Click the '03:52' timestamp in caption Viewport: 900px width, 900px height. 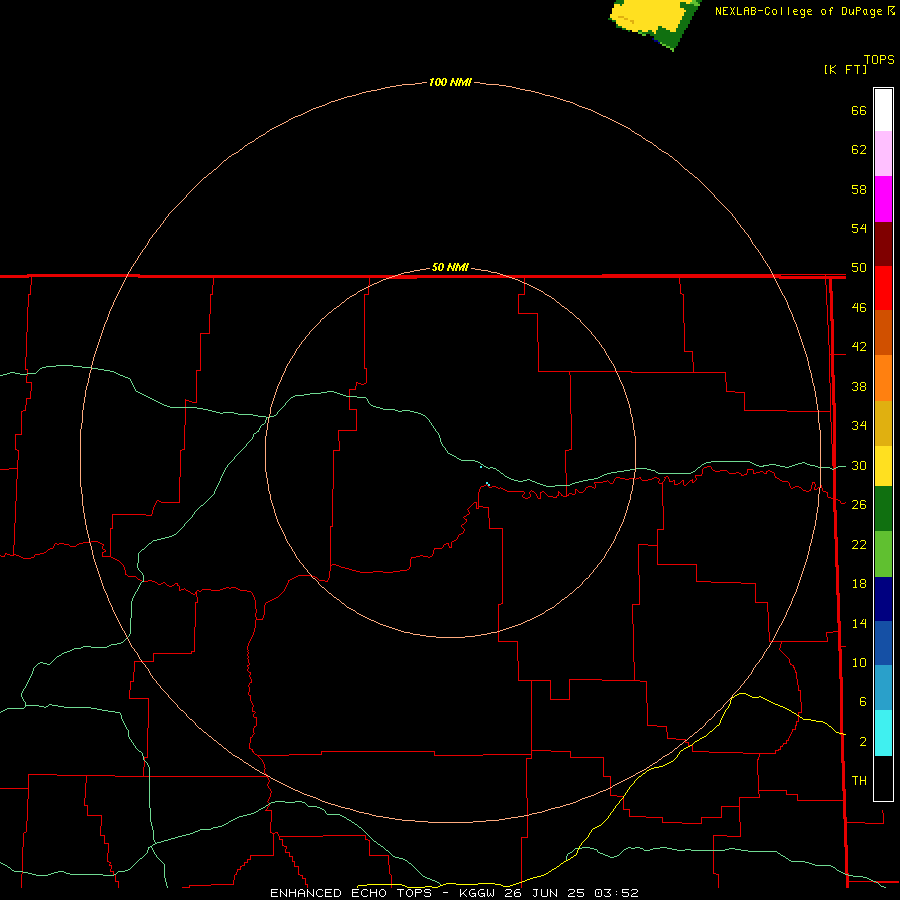(x=616, y=893)
